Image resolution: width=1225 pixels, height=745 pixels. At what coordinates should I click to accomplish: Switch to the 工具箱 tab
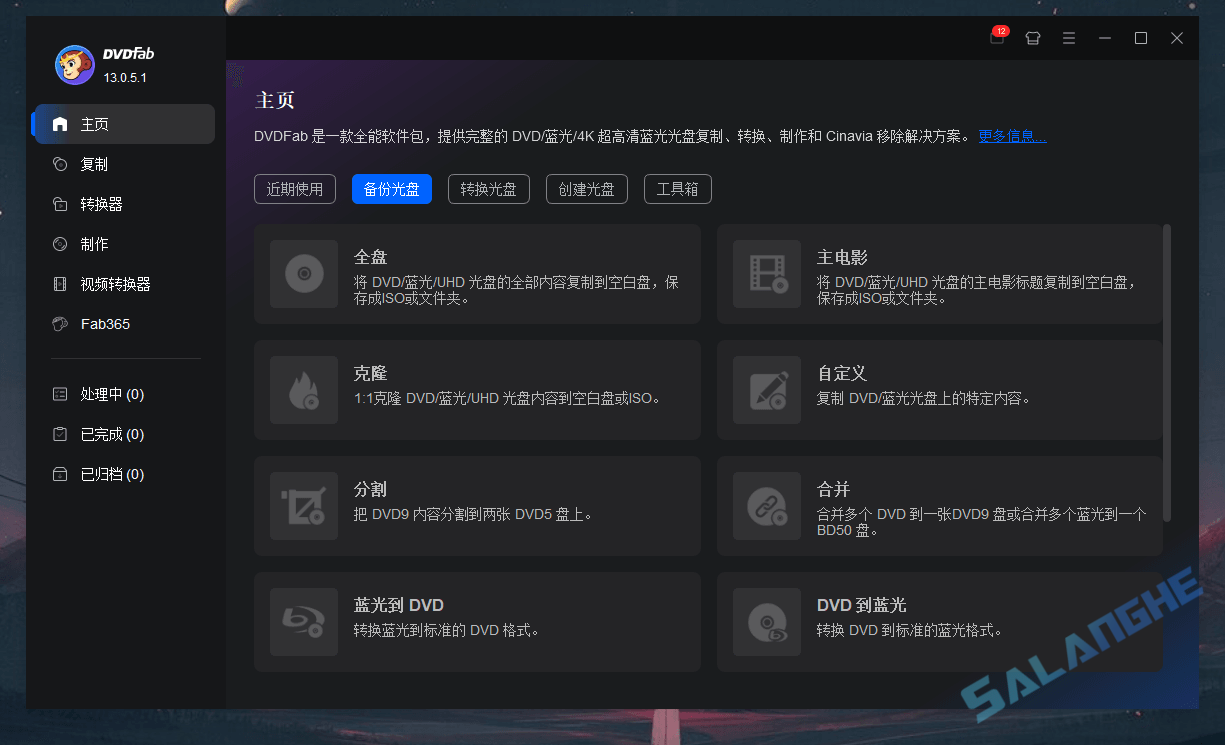(x=677, y=188)
